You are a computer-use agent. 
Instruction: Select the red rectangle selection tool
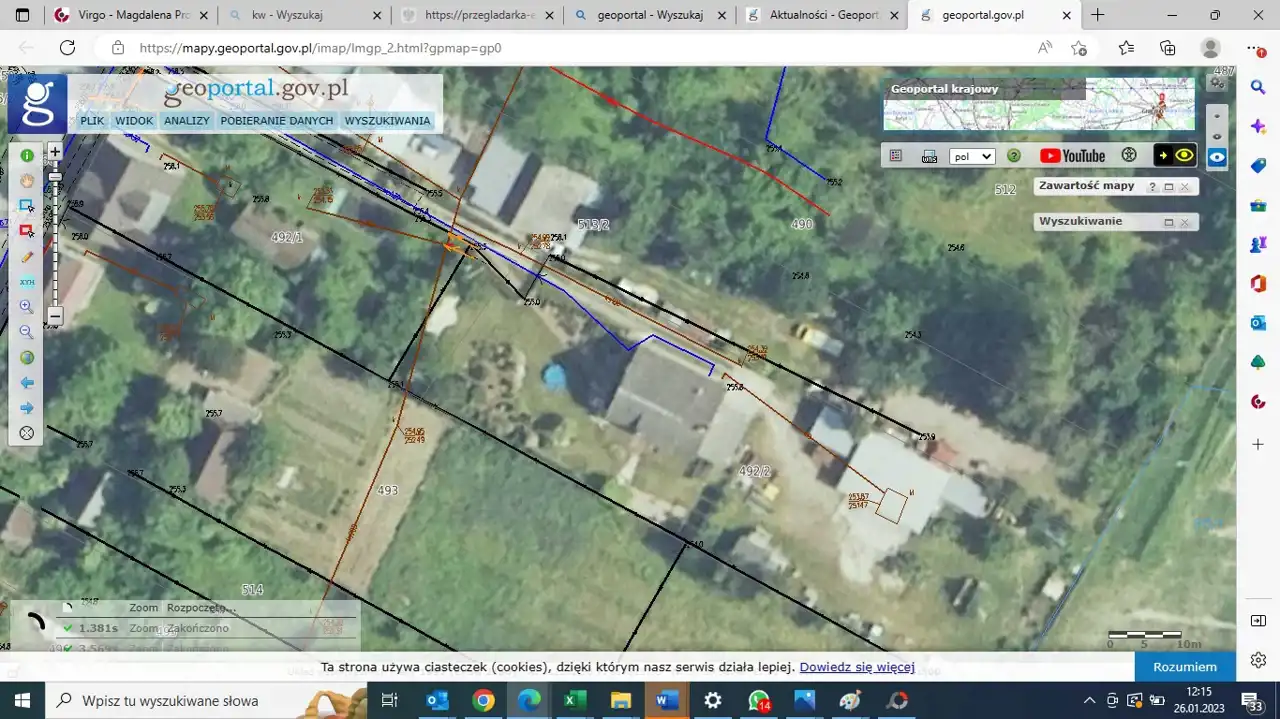pyautogui.click(x=27, y=231)
